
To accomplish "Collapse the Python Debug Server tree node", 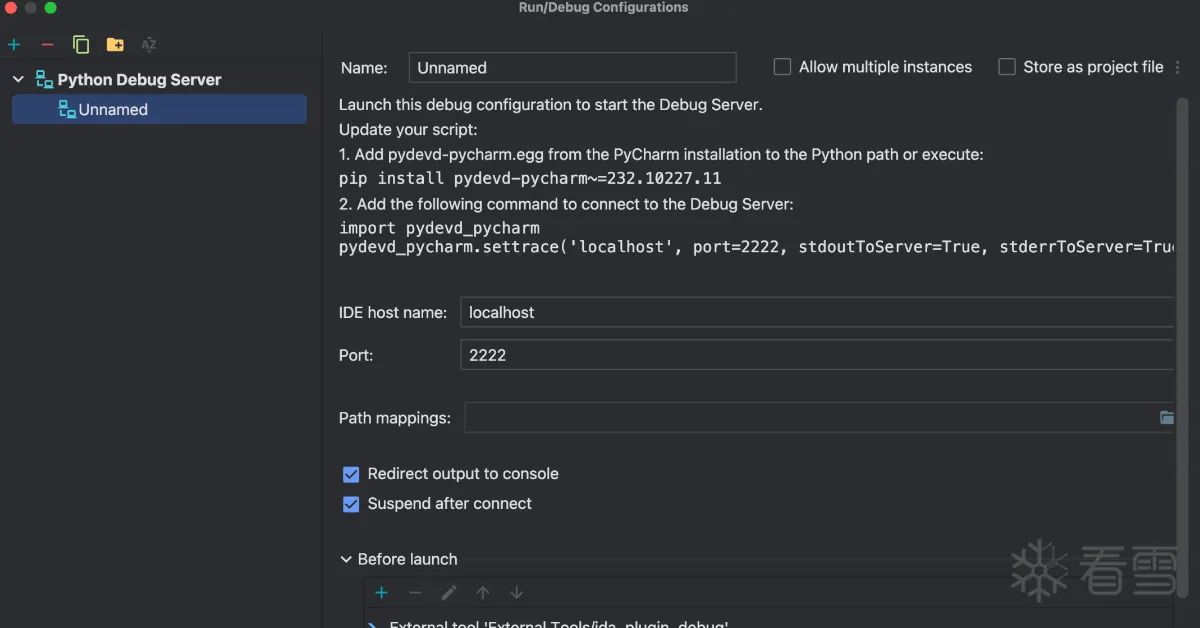I will (x=18, y=79).
